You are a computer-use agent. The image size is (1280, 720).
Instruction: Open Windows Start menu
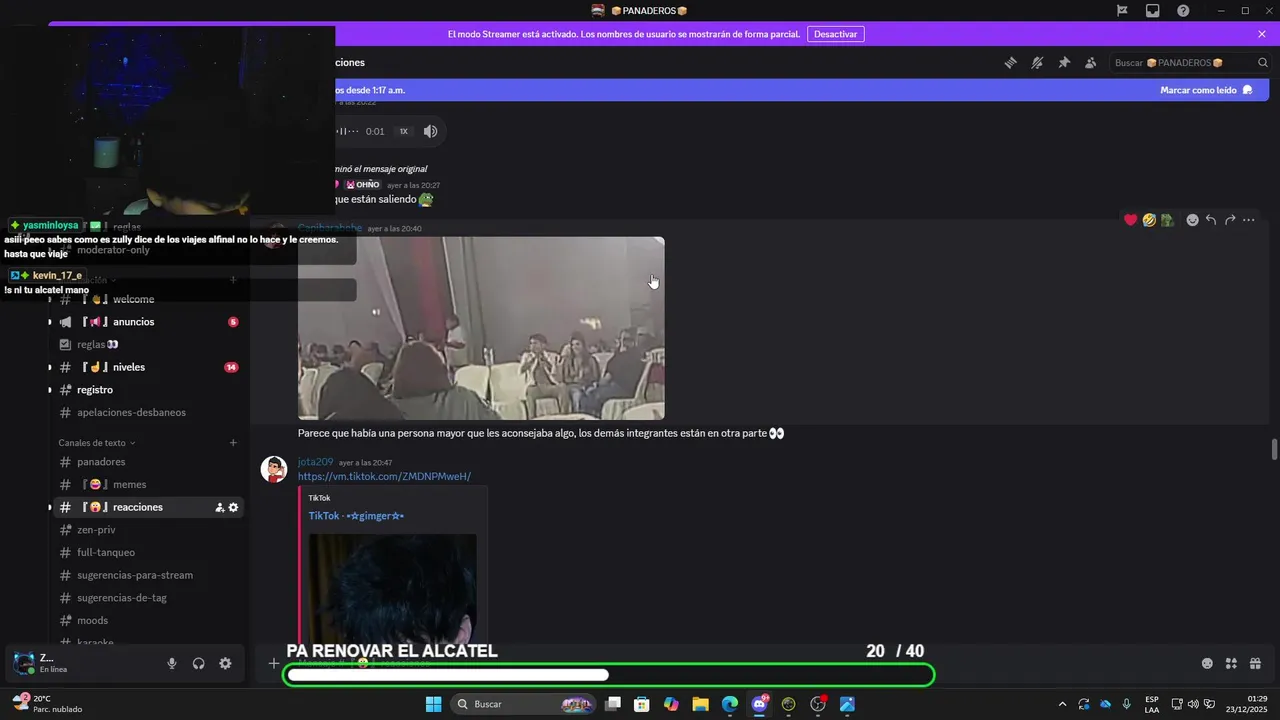433,704
